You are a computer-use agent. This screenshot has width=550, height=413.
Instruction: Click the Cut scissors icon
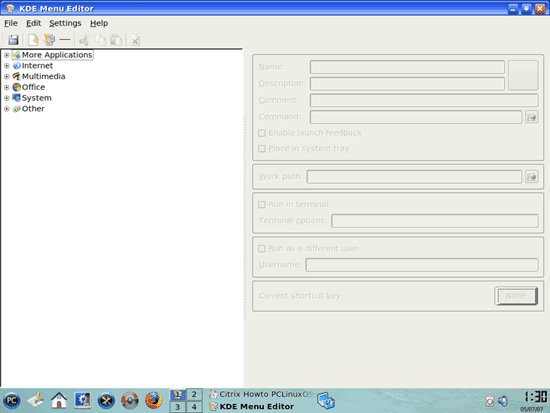pyautogui.click(x=84, y=40)
